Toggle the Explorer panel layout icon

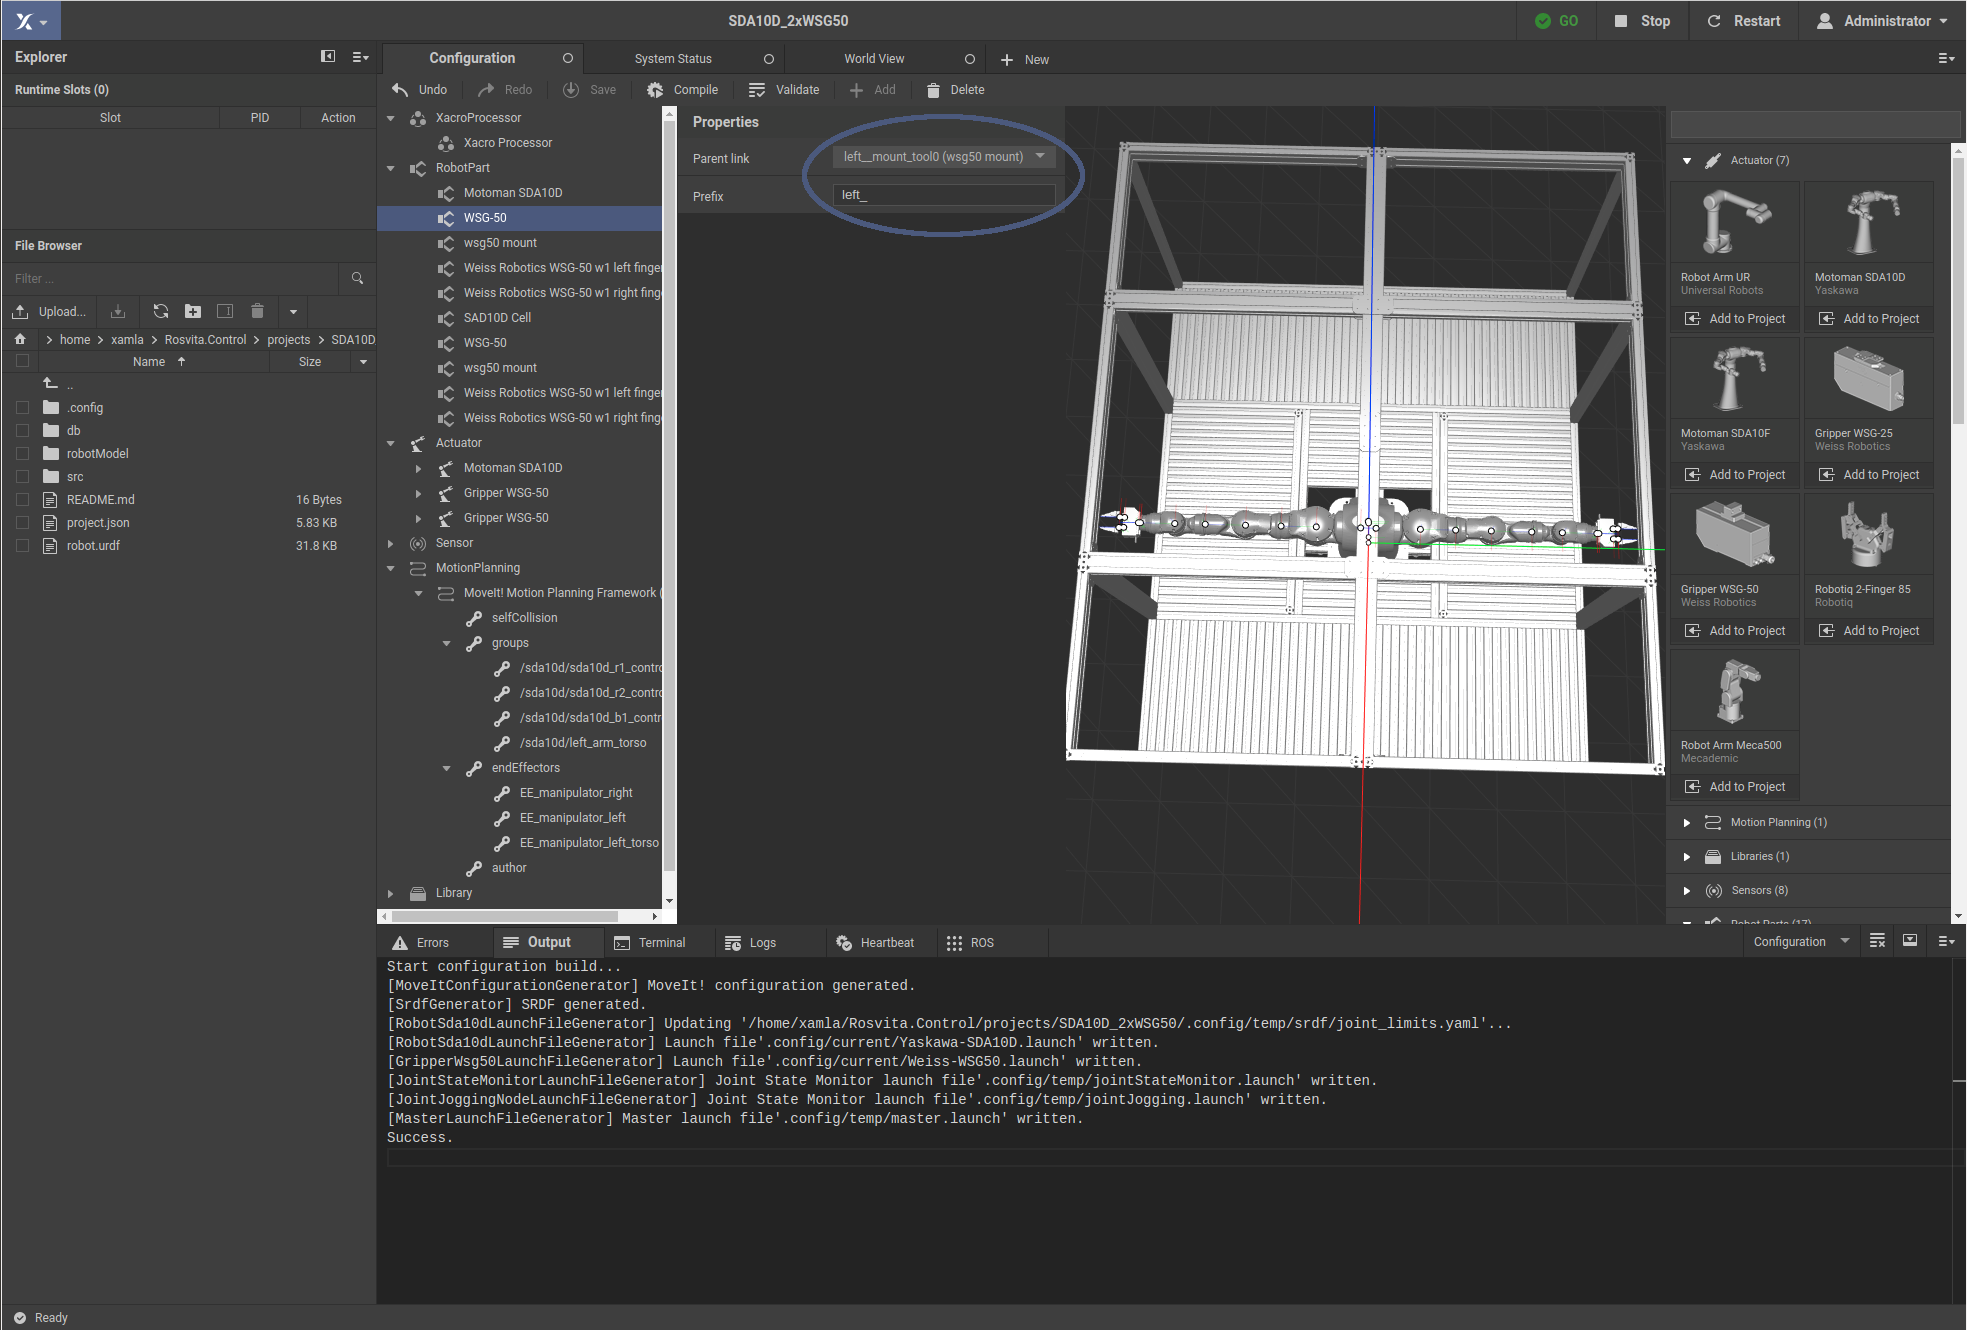[328, 57]
